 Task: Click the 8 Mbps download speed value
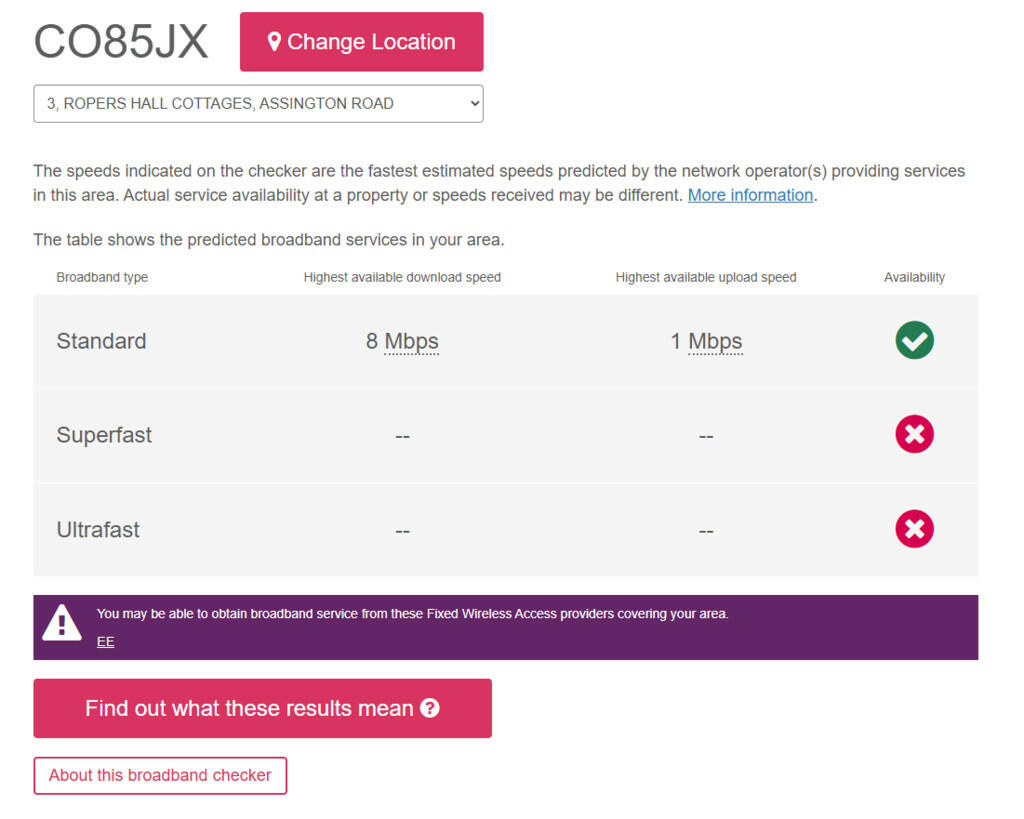point(402,341)
